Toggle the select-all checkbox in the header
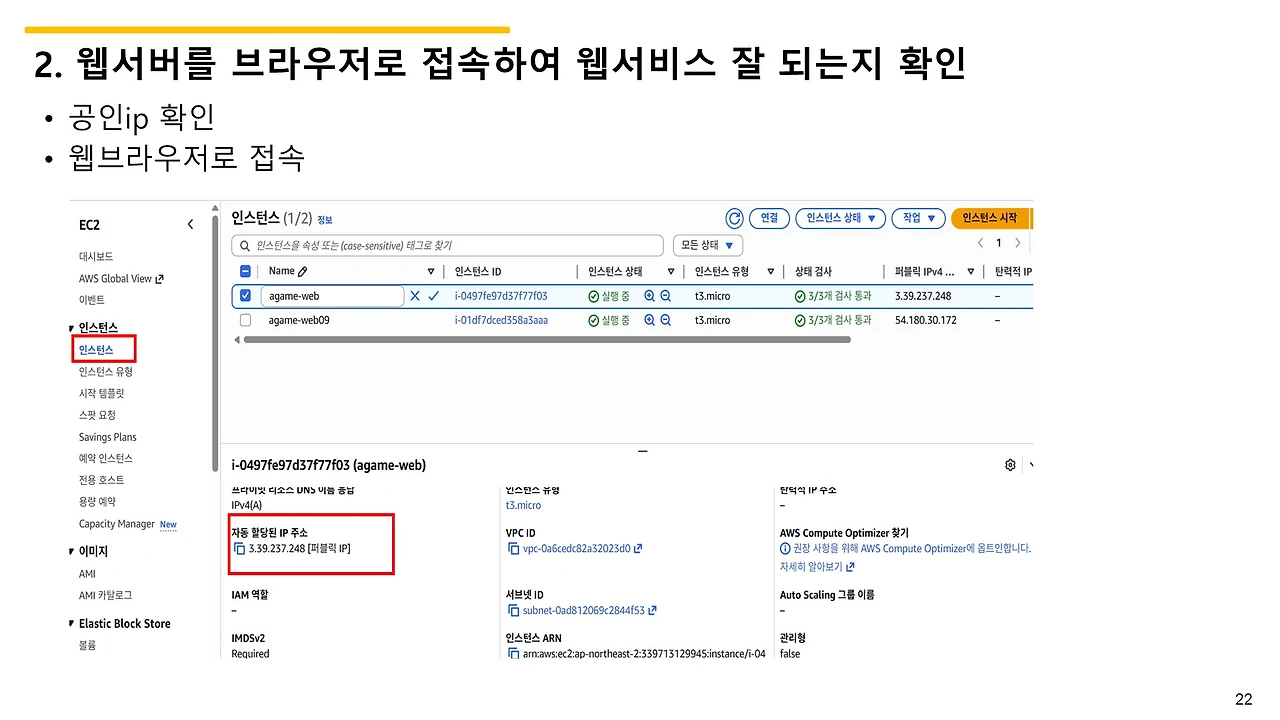Image resolution: width=1280 pixels, height=720 pixels. [244, 271]
